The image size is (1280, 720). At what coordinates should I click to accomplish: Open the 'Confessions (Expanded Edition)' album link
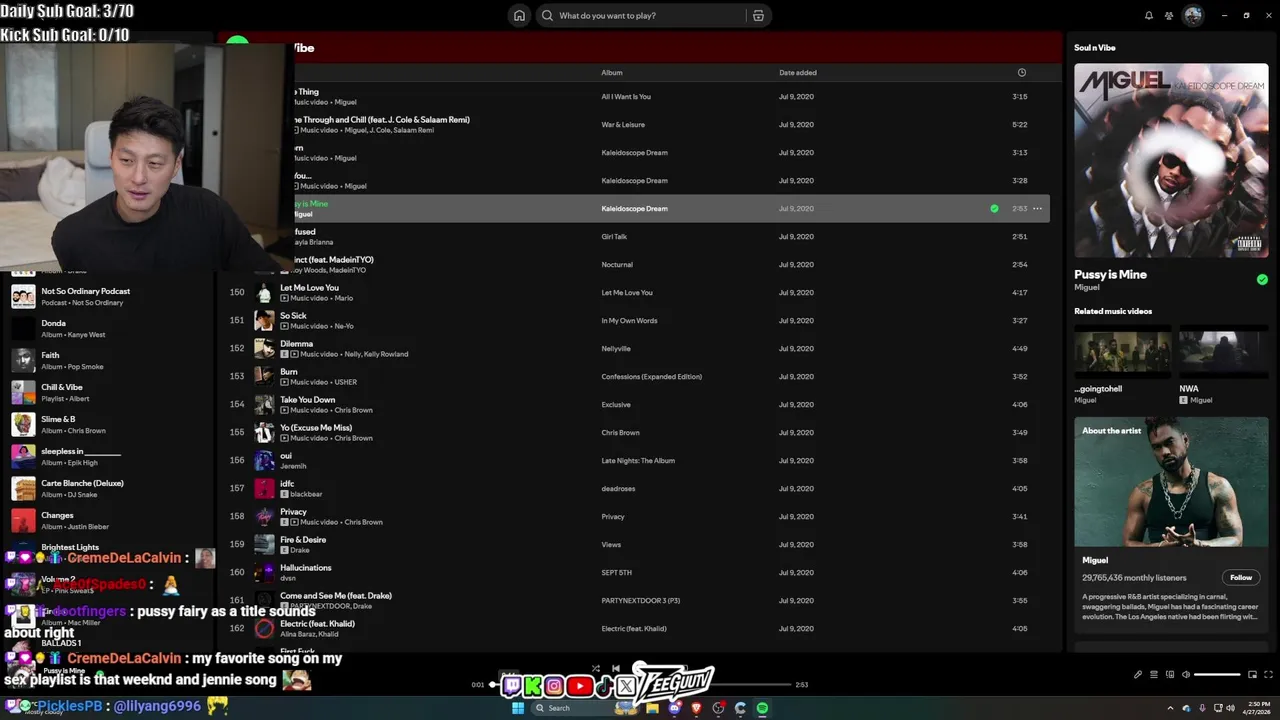coord(651,377)
